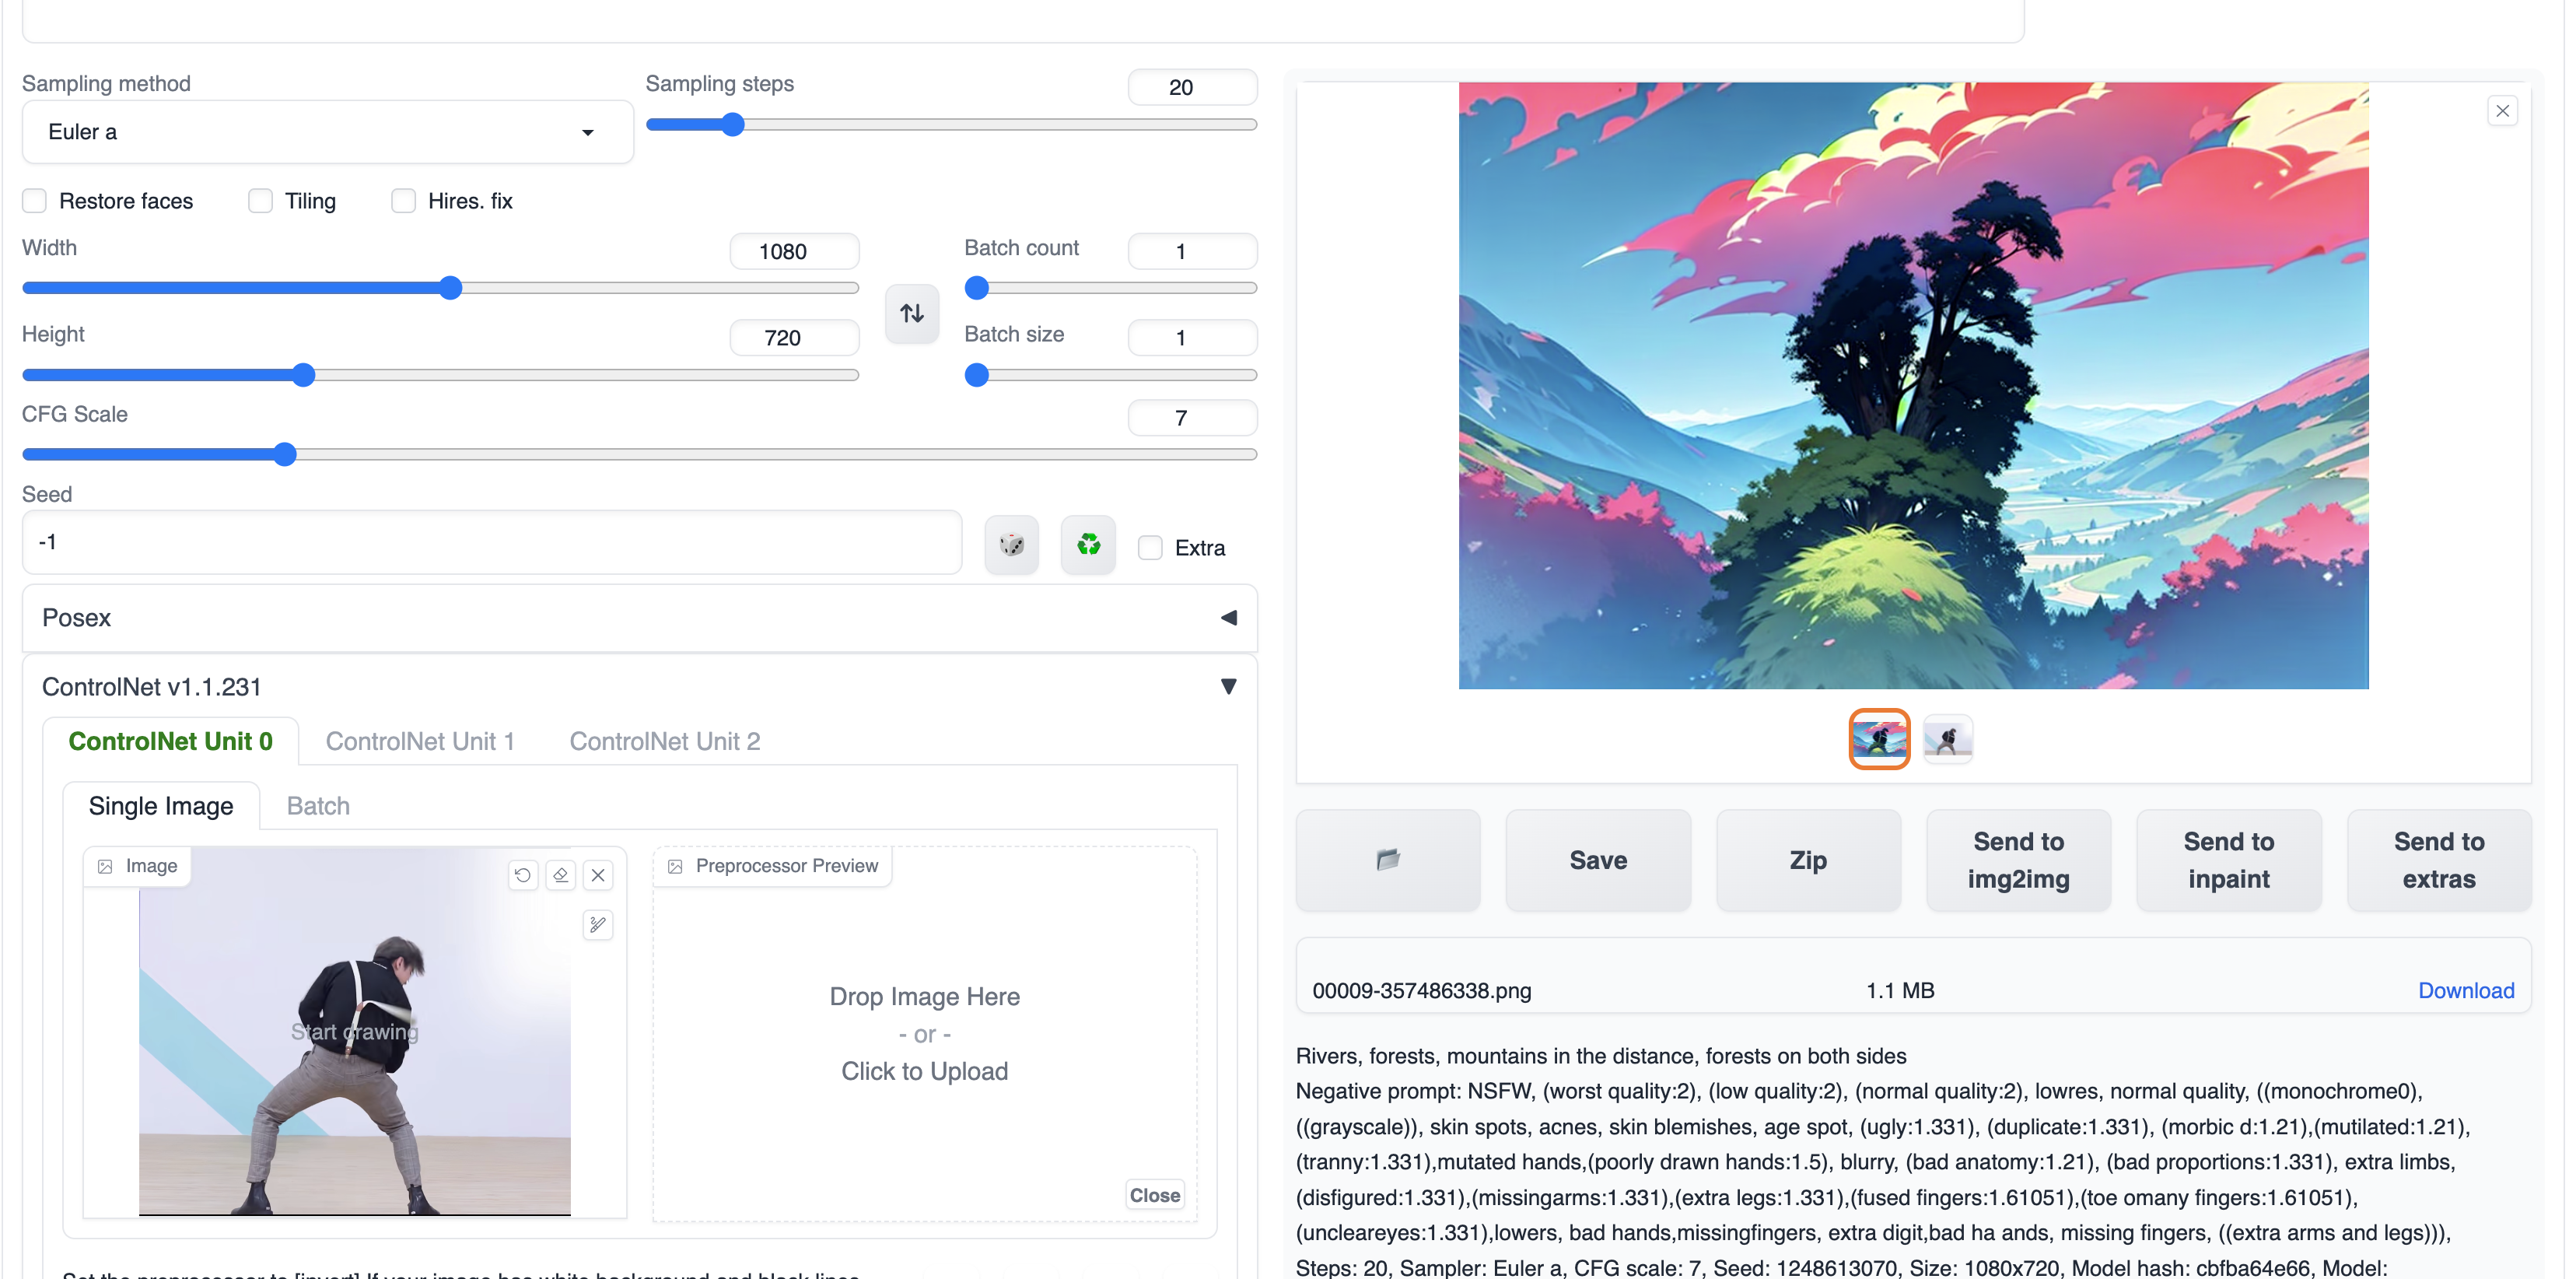Select ControlNet Unit 0 tab
The width and height of the screenshot is (2576, 1279).
[170, 741]
